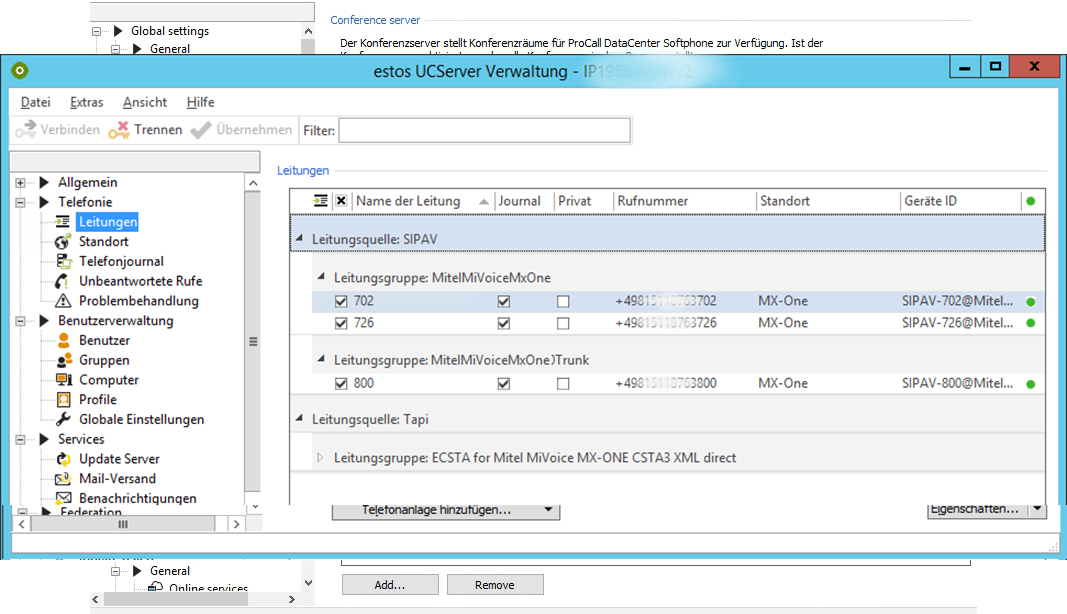Enable the Privat checkbox for line 726
Viewport: 1067px width, 614px height.
click(x=563, y=324)
